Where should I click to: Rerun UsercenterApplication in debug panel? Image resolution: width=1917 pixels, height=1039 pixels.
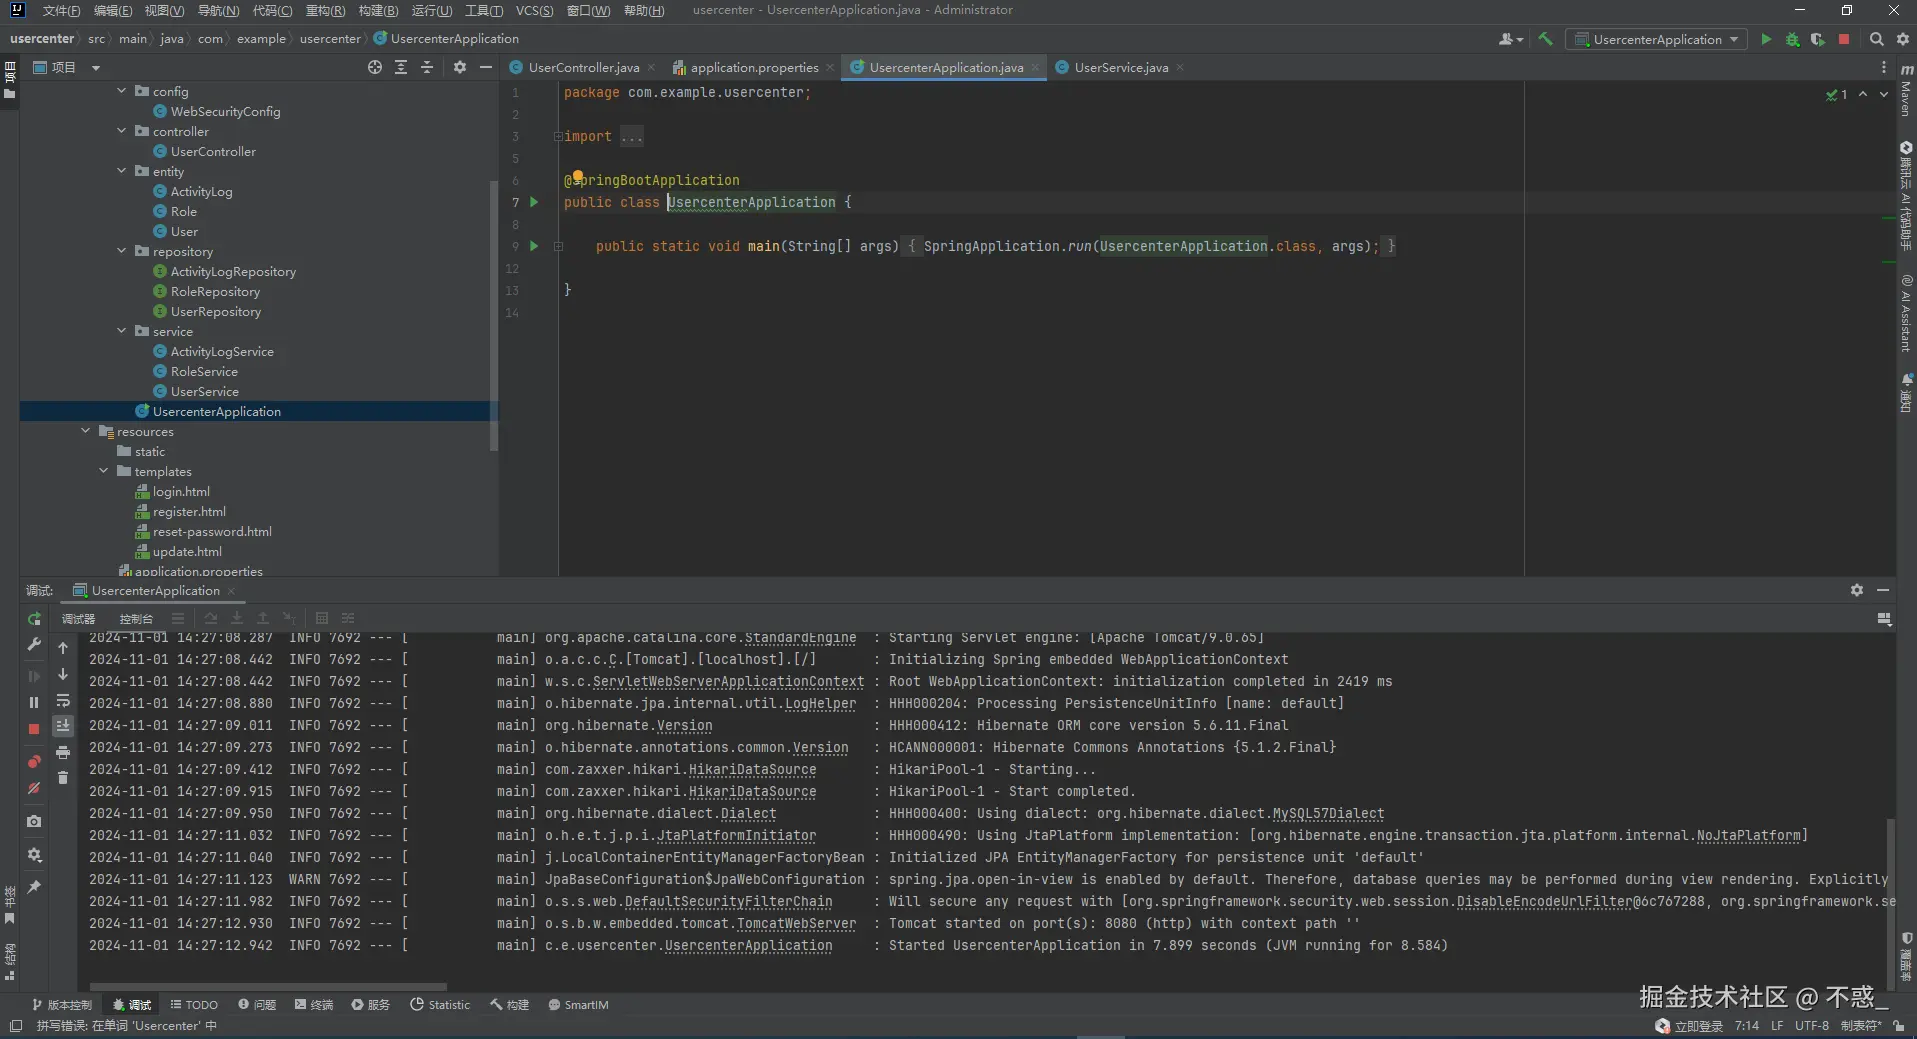(x=34, y=619)
